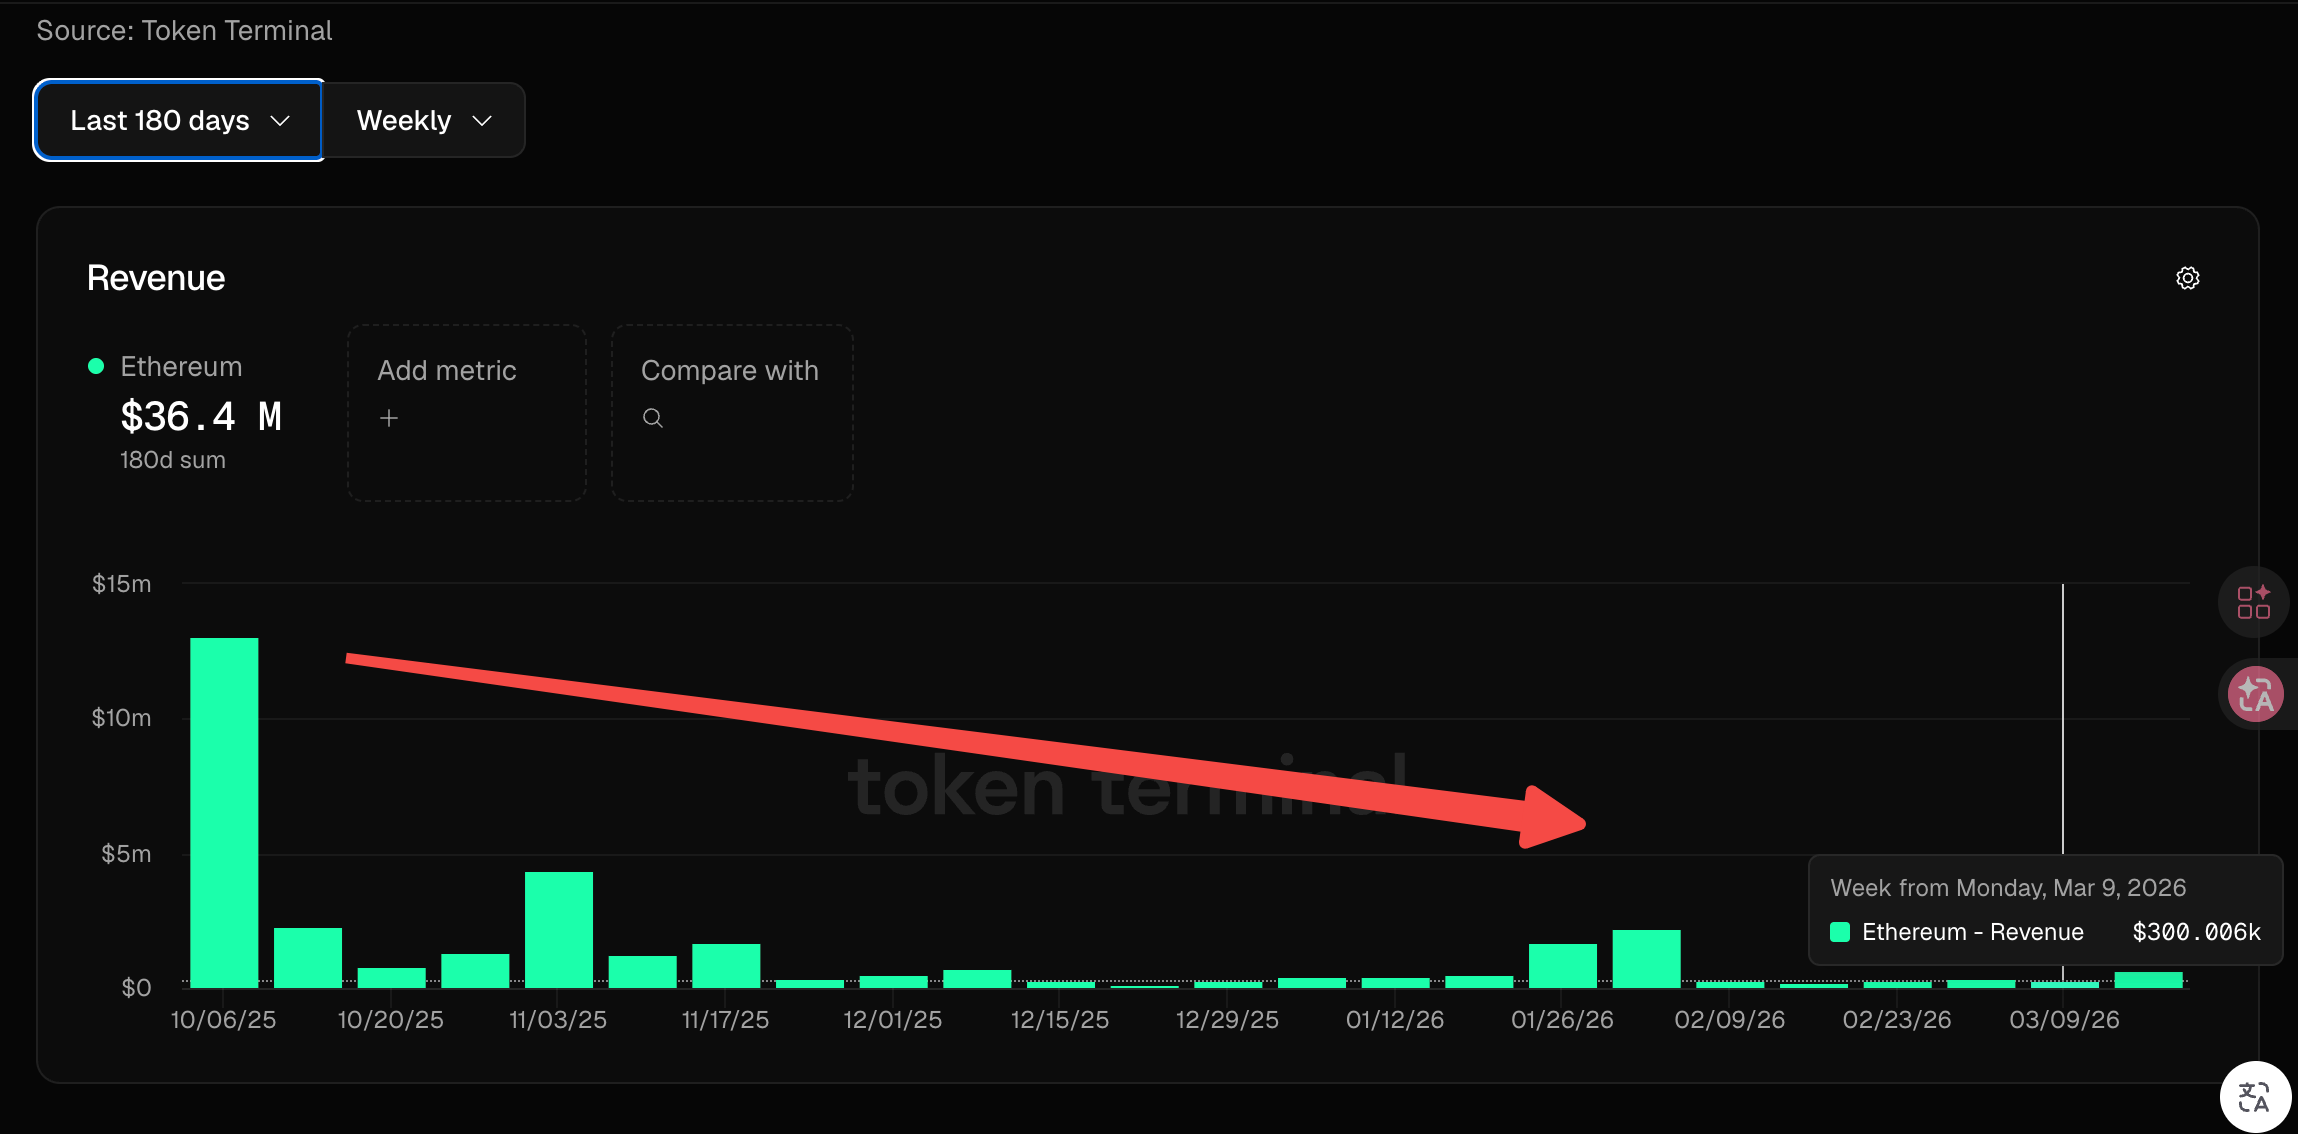Click the 01/26/26 week revenue bar
This screenshot has height=1134, width=2298.
click(x=1562, y=965)
